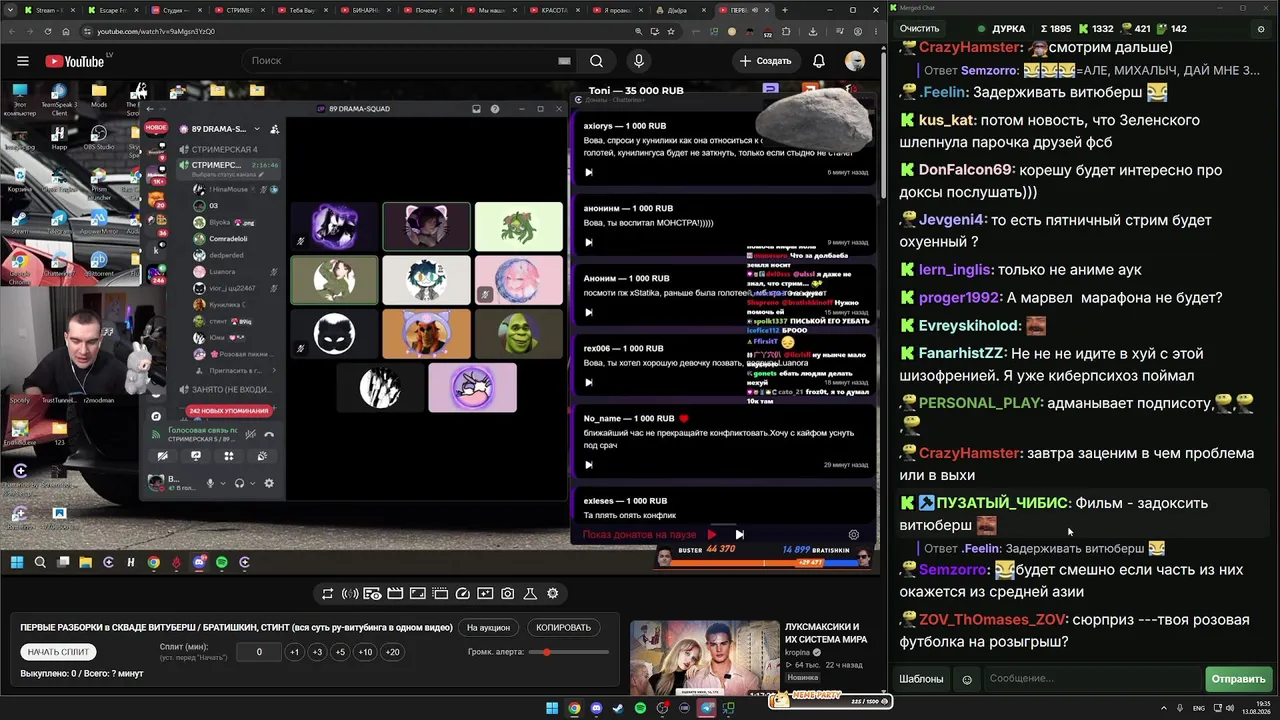Play the axiorys 1 000 RUB donation

click(x=588, y=172)
